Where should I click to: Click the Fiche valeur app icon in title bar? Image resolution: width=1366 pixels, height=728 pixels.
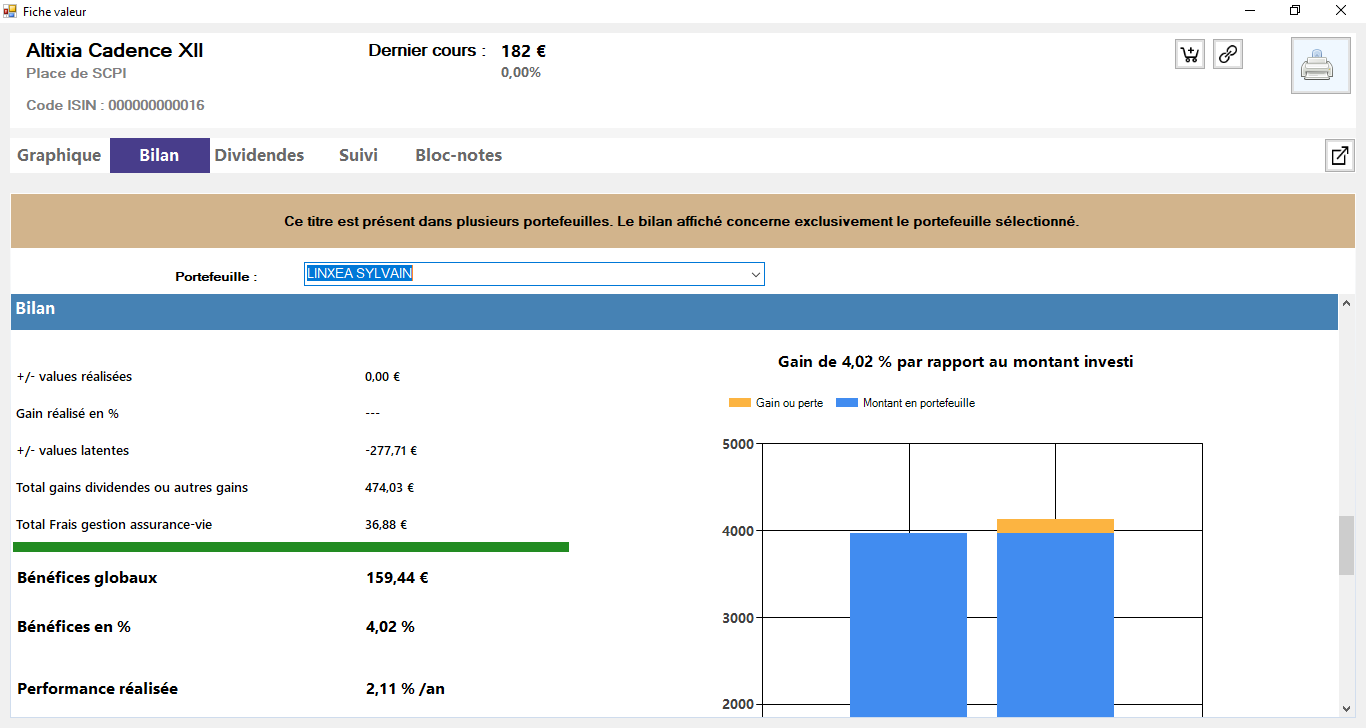pos(10,11)
